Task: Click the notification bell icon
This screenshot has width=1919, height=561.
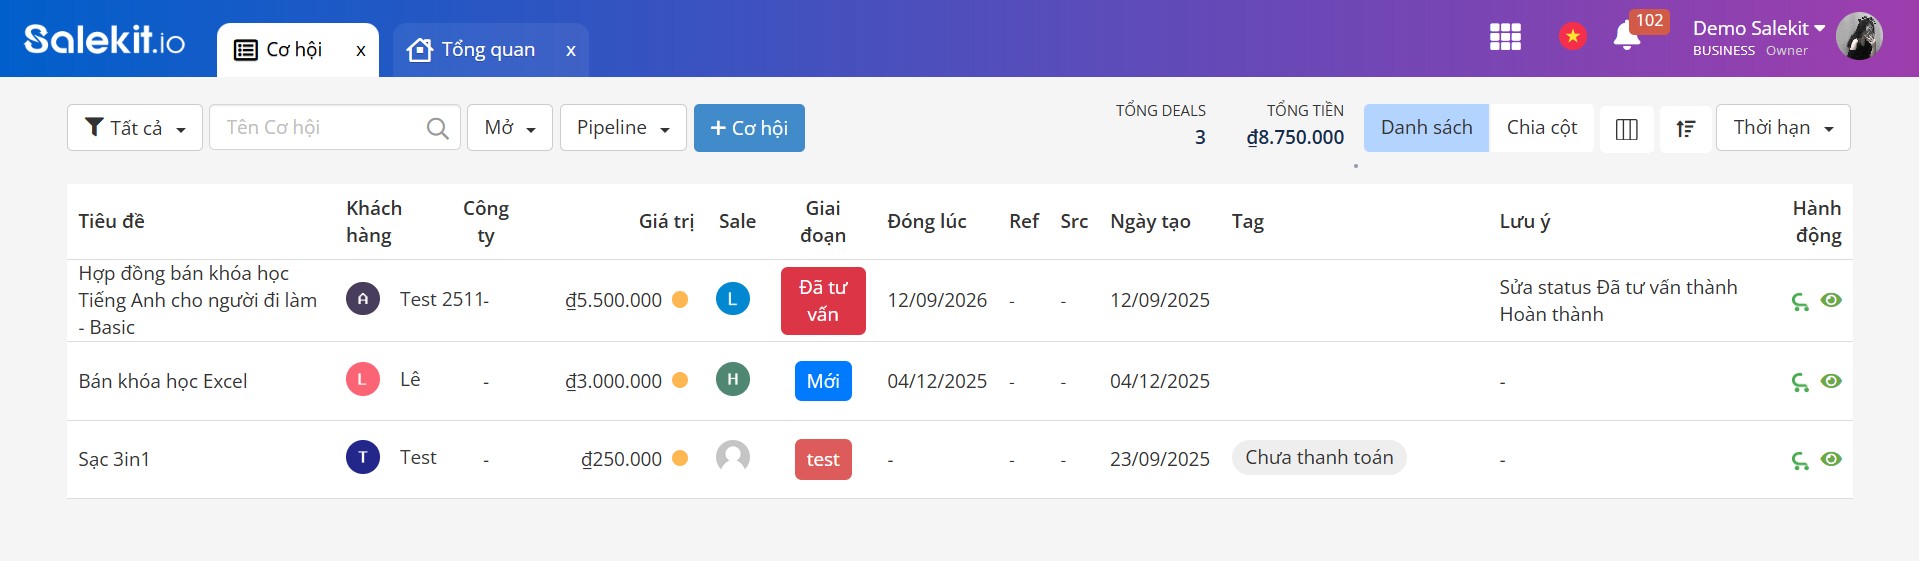Action: 1626,37
